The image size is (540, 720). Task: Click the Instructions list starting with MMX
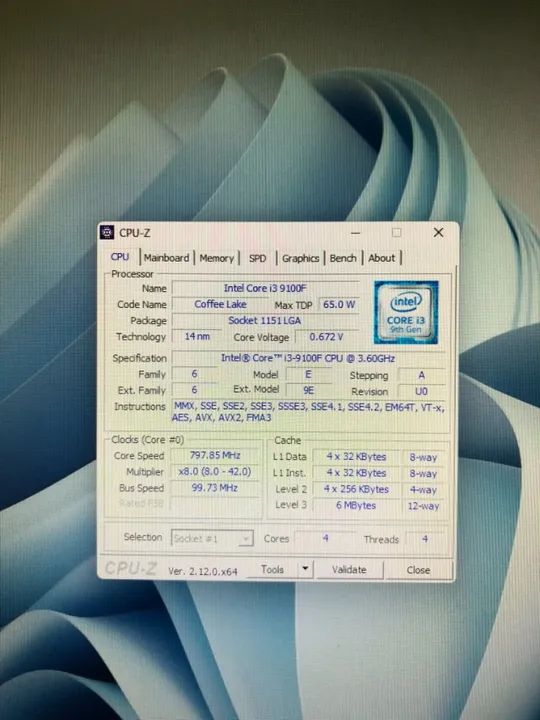(308, 412)
